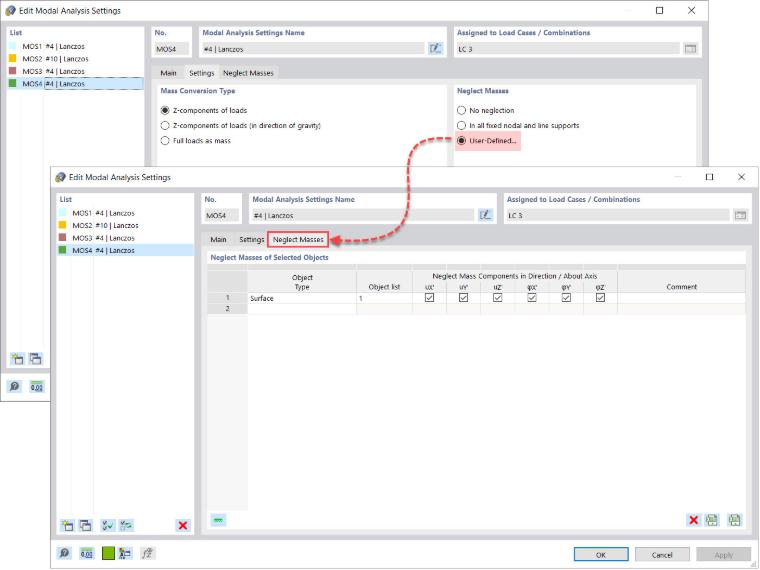Click help search icon in back window footer
This screenshot has height=570, width=760.
point(15,386)
